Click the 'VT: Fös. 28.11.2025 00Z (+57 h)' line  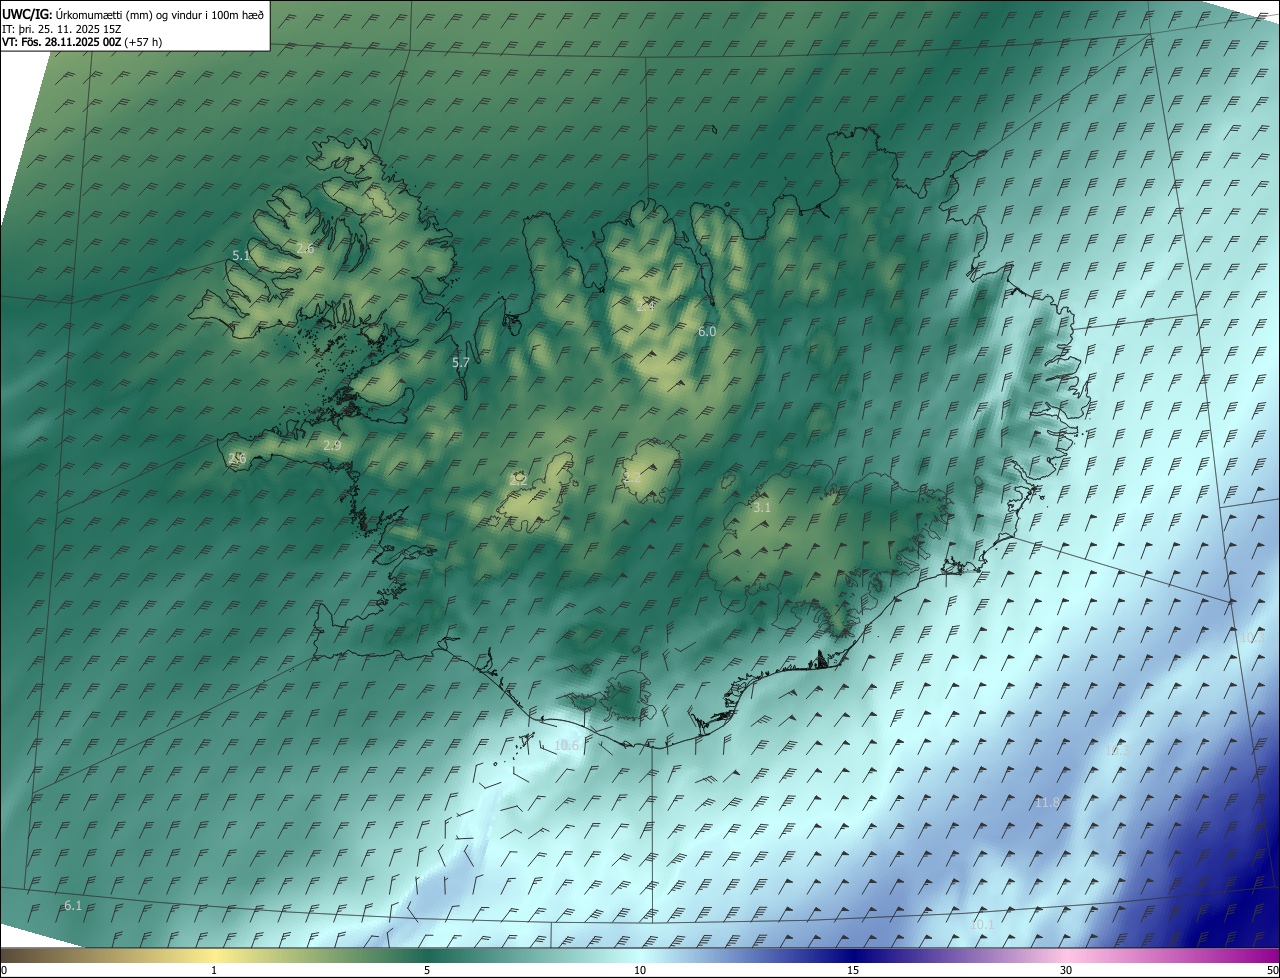click(82, 42)
